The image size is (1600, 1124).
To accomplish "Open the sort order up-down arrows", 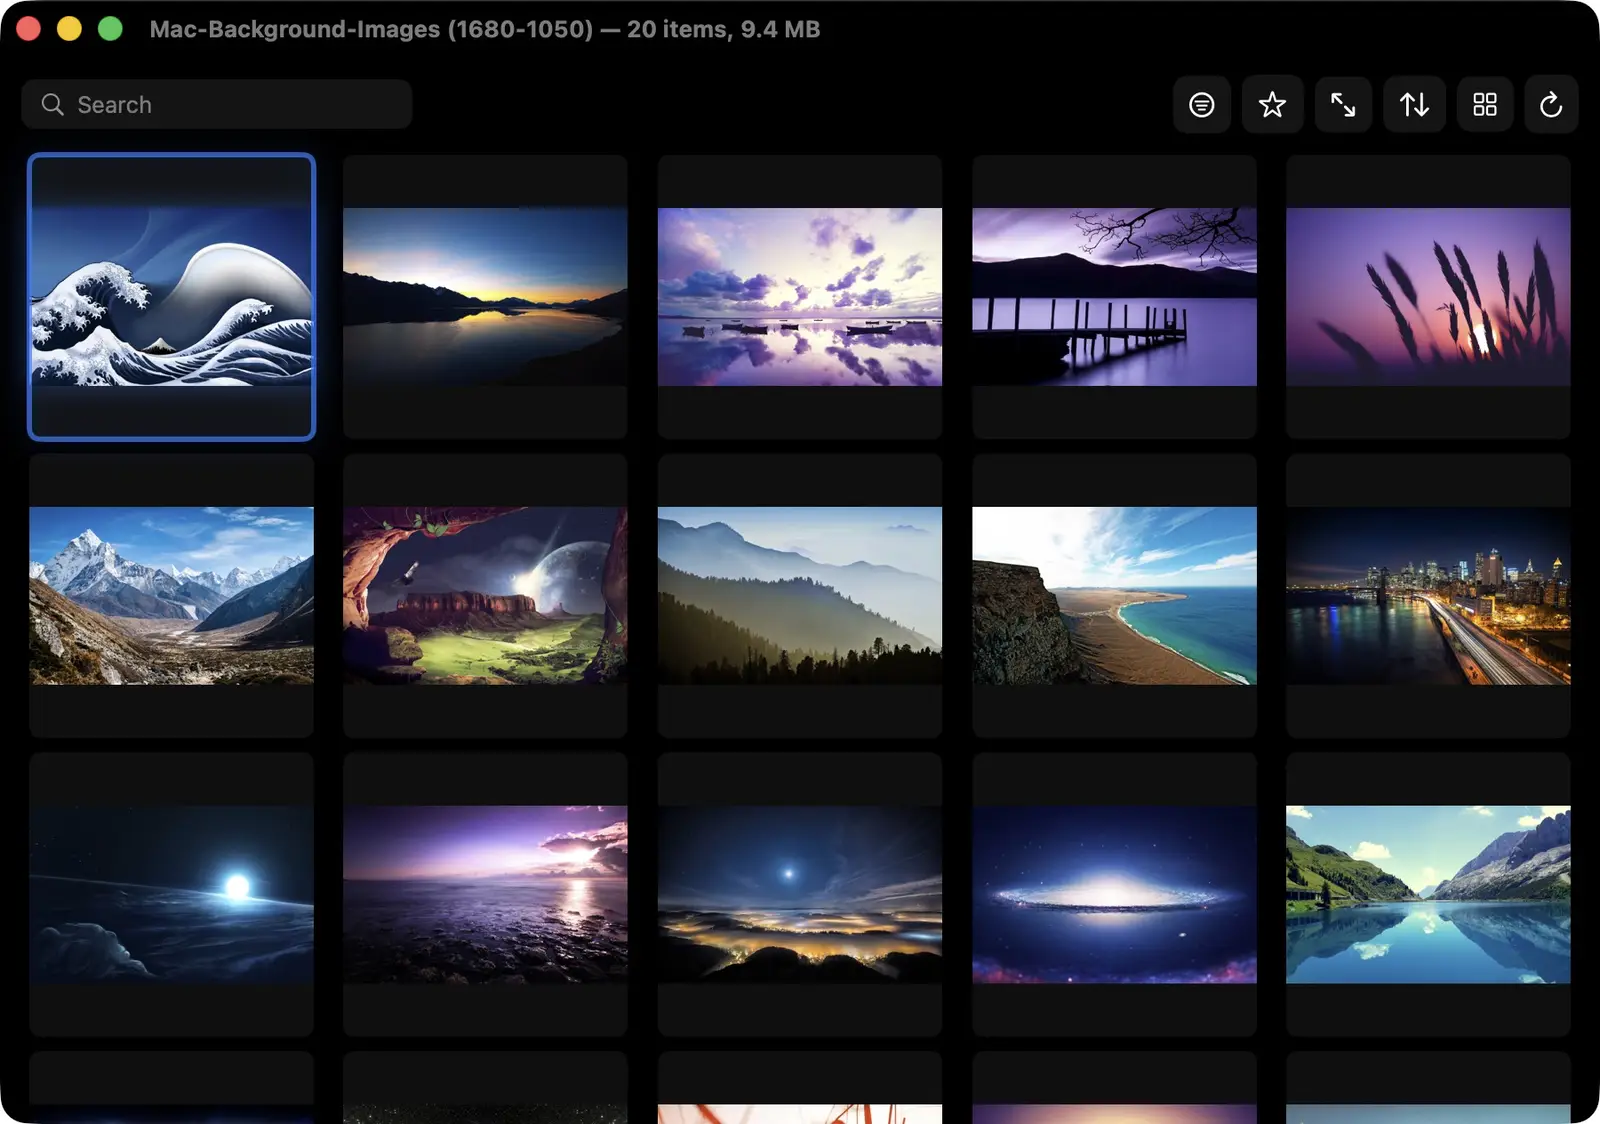I will (1414, 104).
